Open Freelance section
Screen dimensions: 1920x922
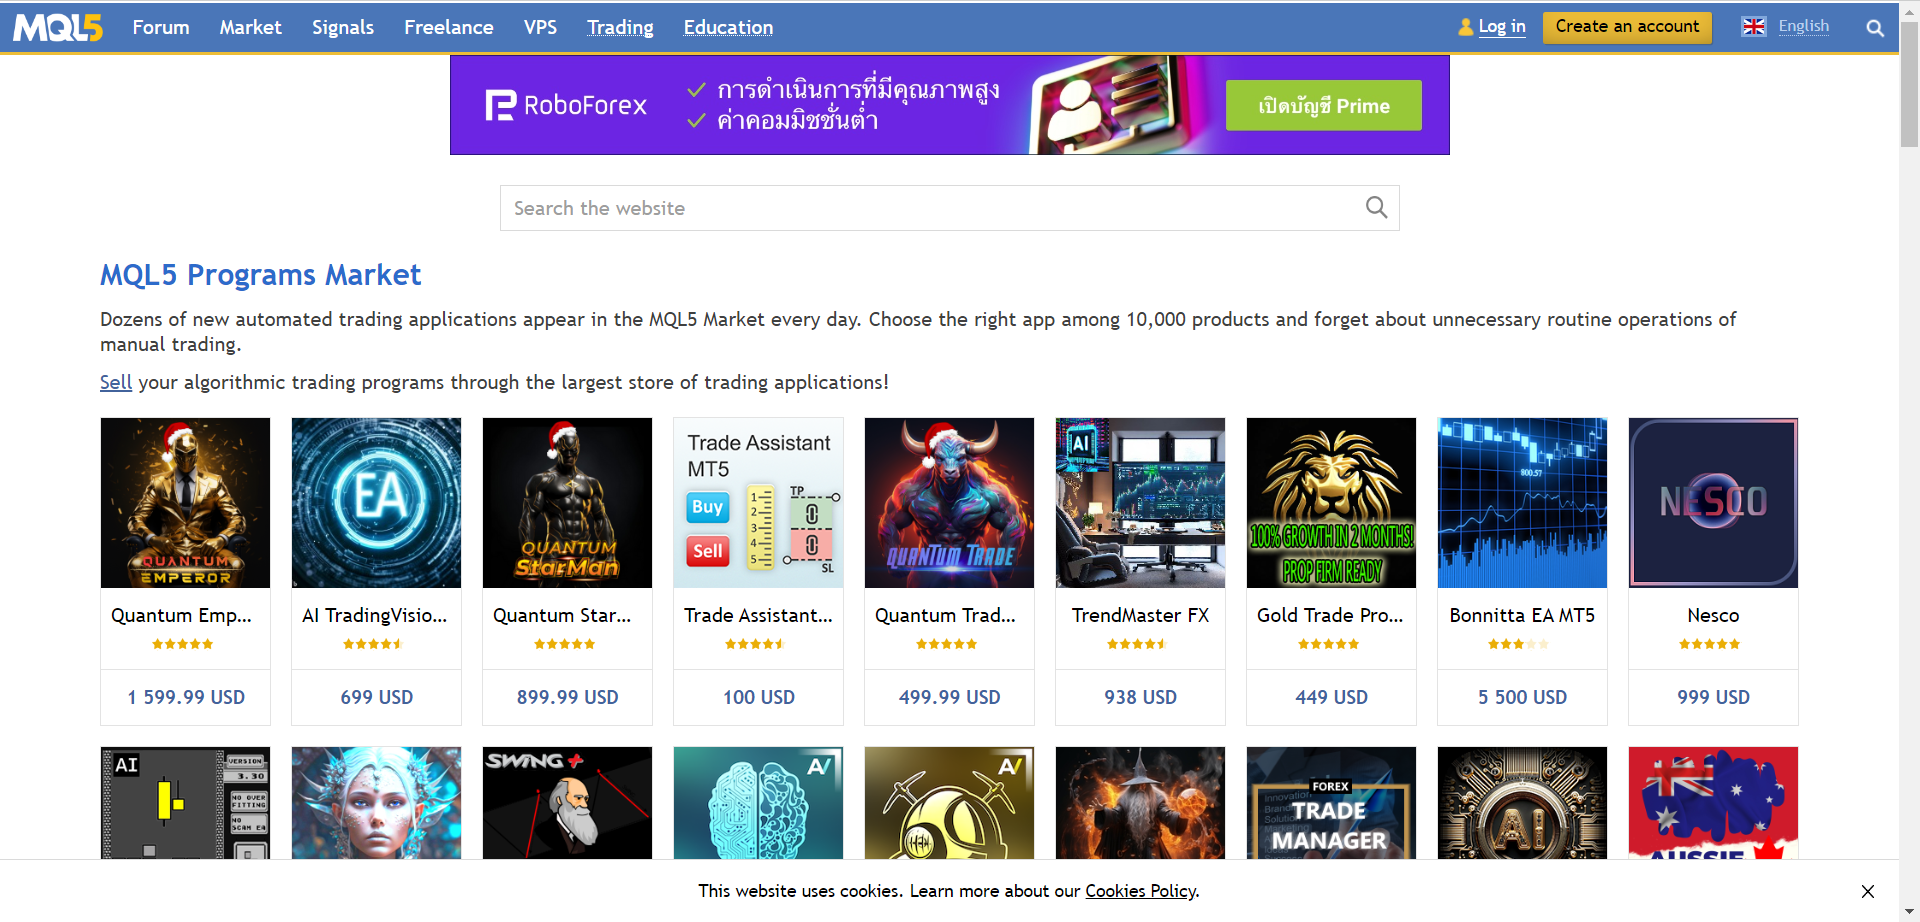coord(449,27)
